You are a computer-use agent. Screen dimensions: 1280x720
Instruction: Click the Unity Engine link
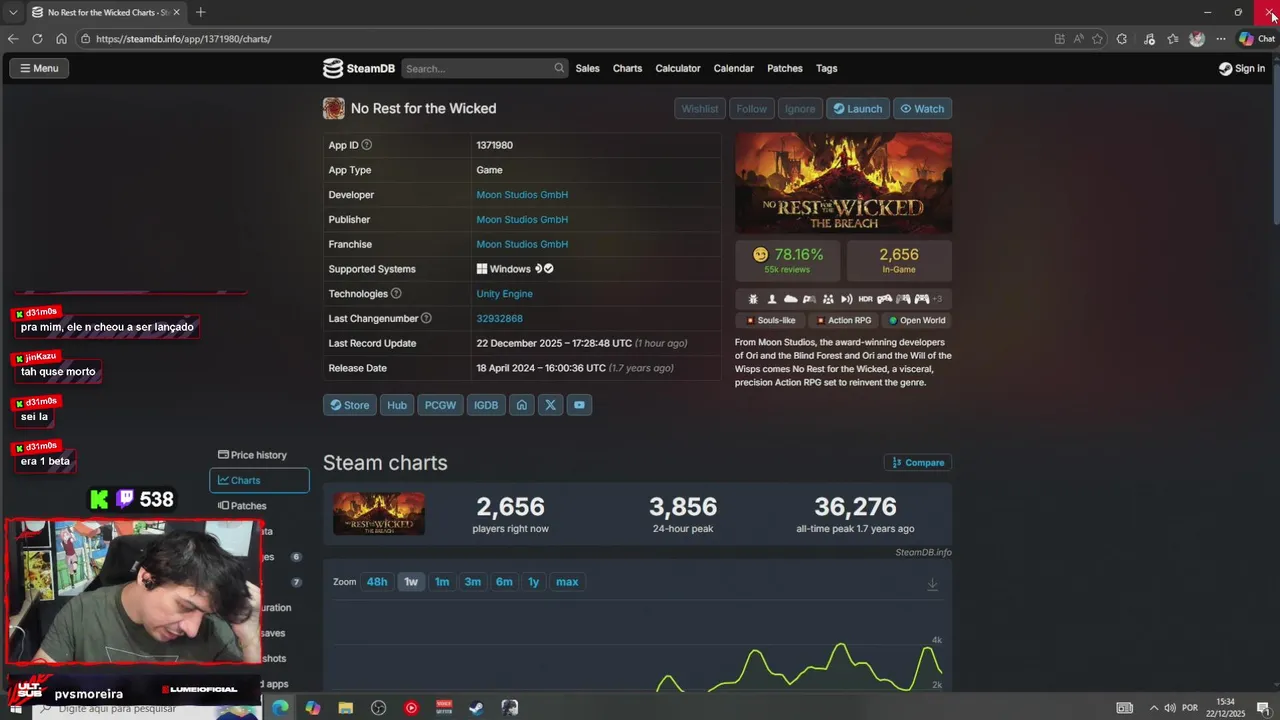504,294
